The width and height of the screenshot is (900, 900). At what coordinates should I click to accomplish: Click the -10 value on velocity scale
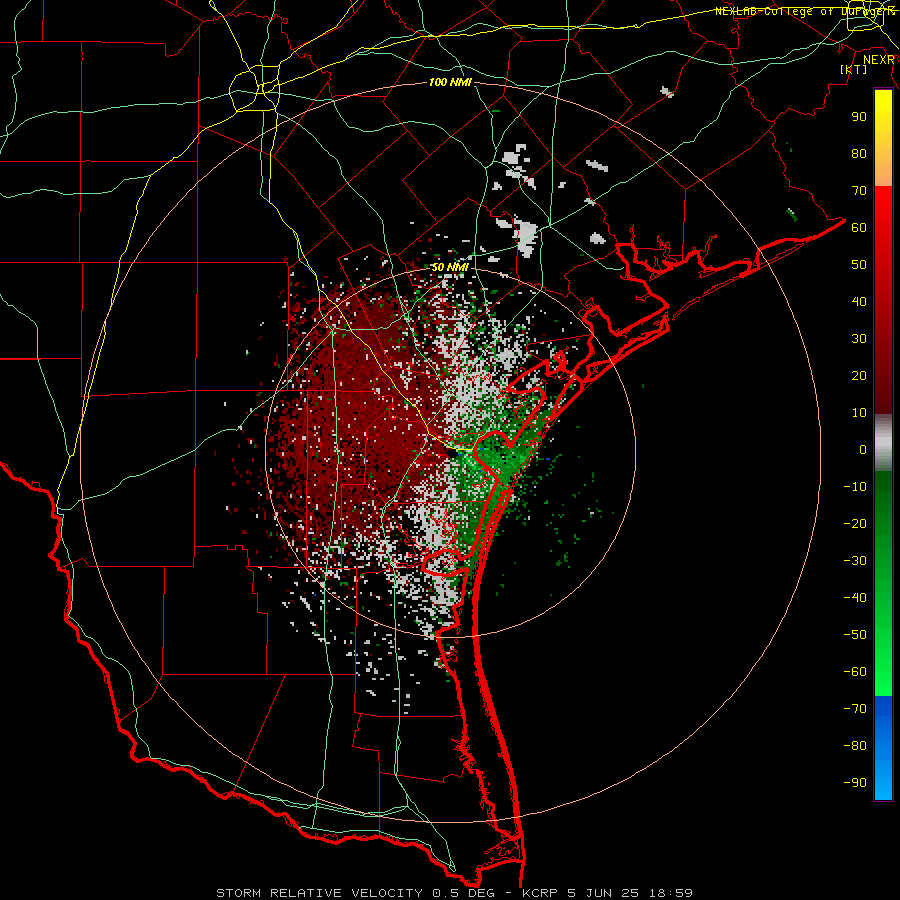click(855, 487)
